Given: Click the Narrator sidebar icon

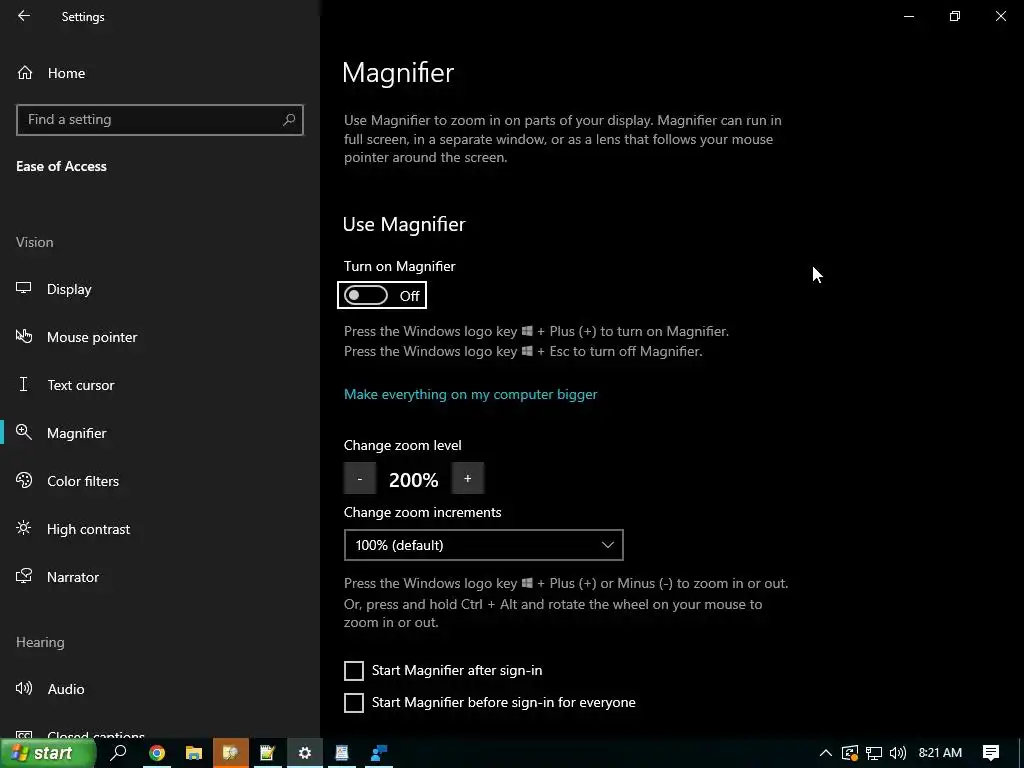Looking at the screenshot, I should click(x=24, y=576).
